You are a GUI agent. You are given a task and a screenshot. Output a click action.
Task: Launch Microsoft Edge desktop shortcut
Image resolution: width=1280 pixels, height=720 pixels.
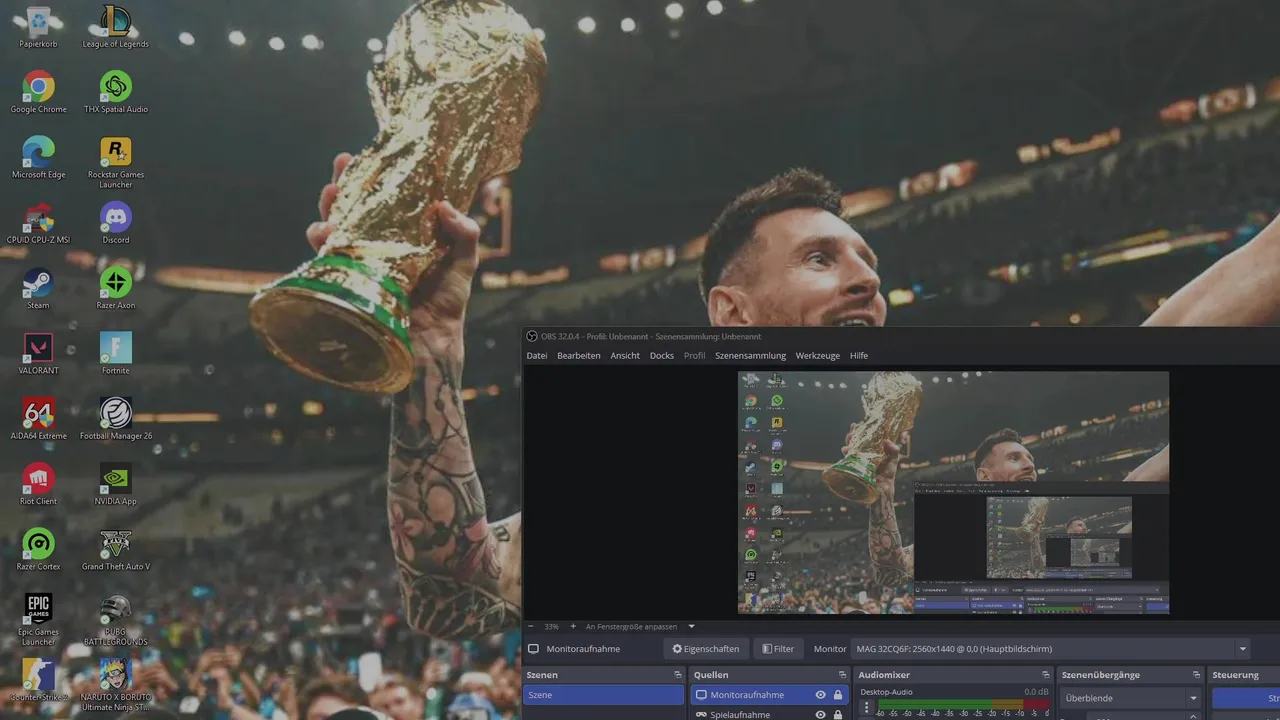pyautogui.click(x=38, y=157)
